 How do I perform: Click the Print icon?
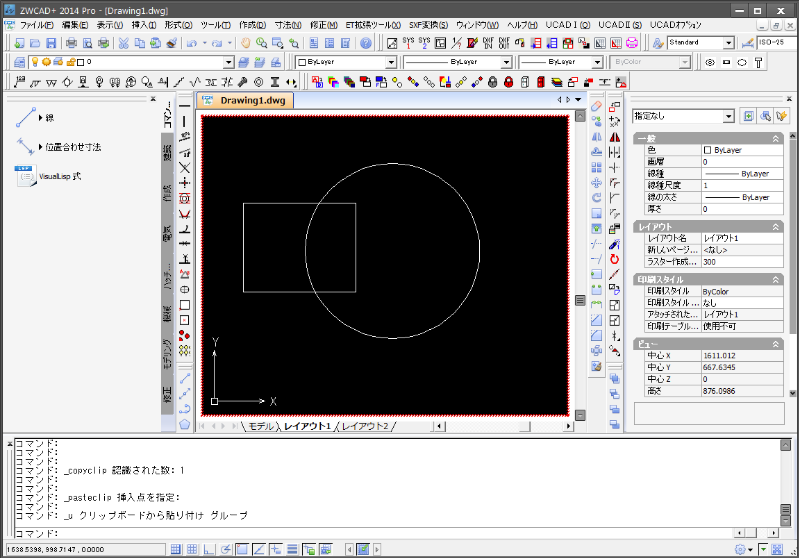point(71,43)
